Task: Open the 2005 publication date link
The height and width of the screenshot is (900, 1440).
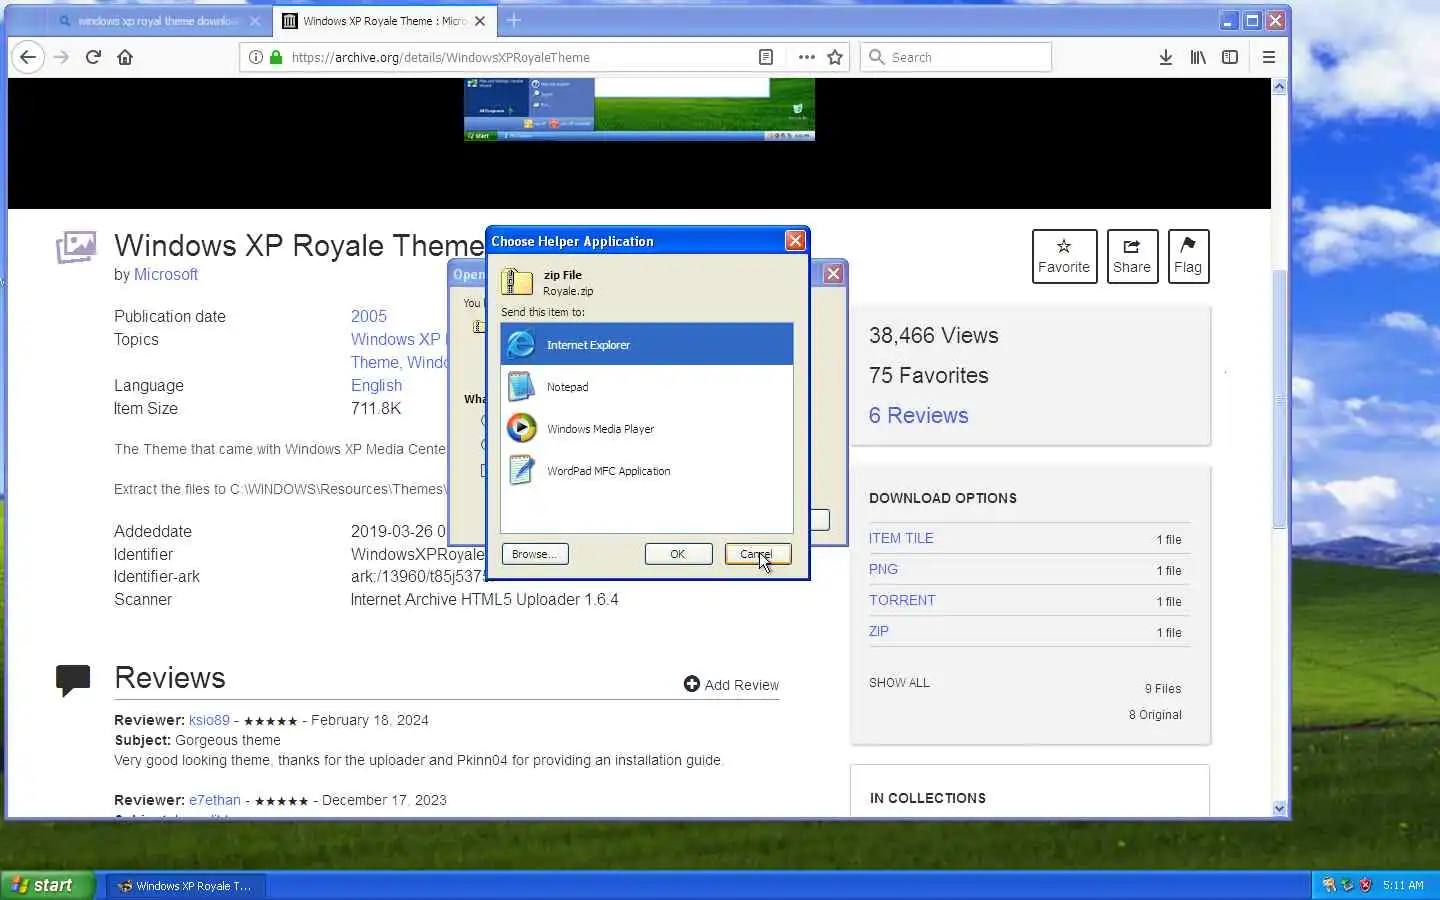Action: 368,316
